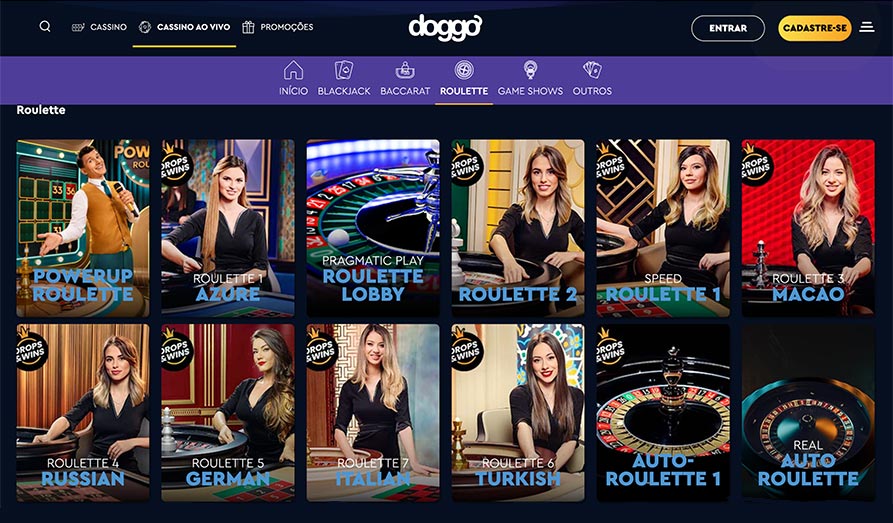This screenshot has width=893, height=523.
Task: Open the PowerUp Roulette game
Action: [83, 228]
